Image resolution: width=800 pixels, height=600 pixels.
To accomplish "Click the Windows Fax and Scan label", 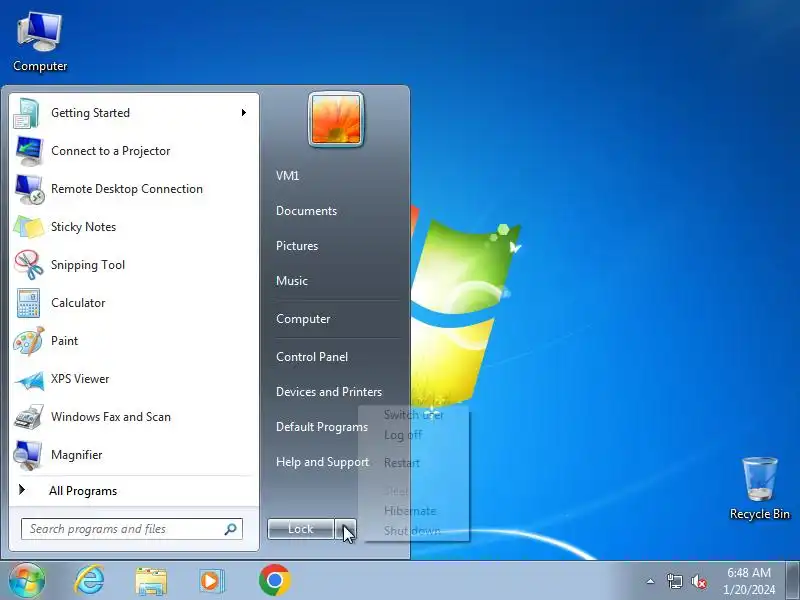I will point(111,417).
